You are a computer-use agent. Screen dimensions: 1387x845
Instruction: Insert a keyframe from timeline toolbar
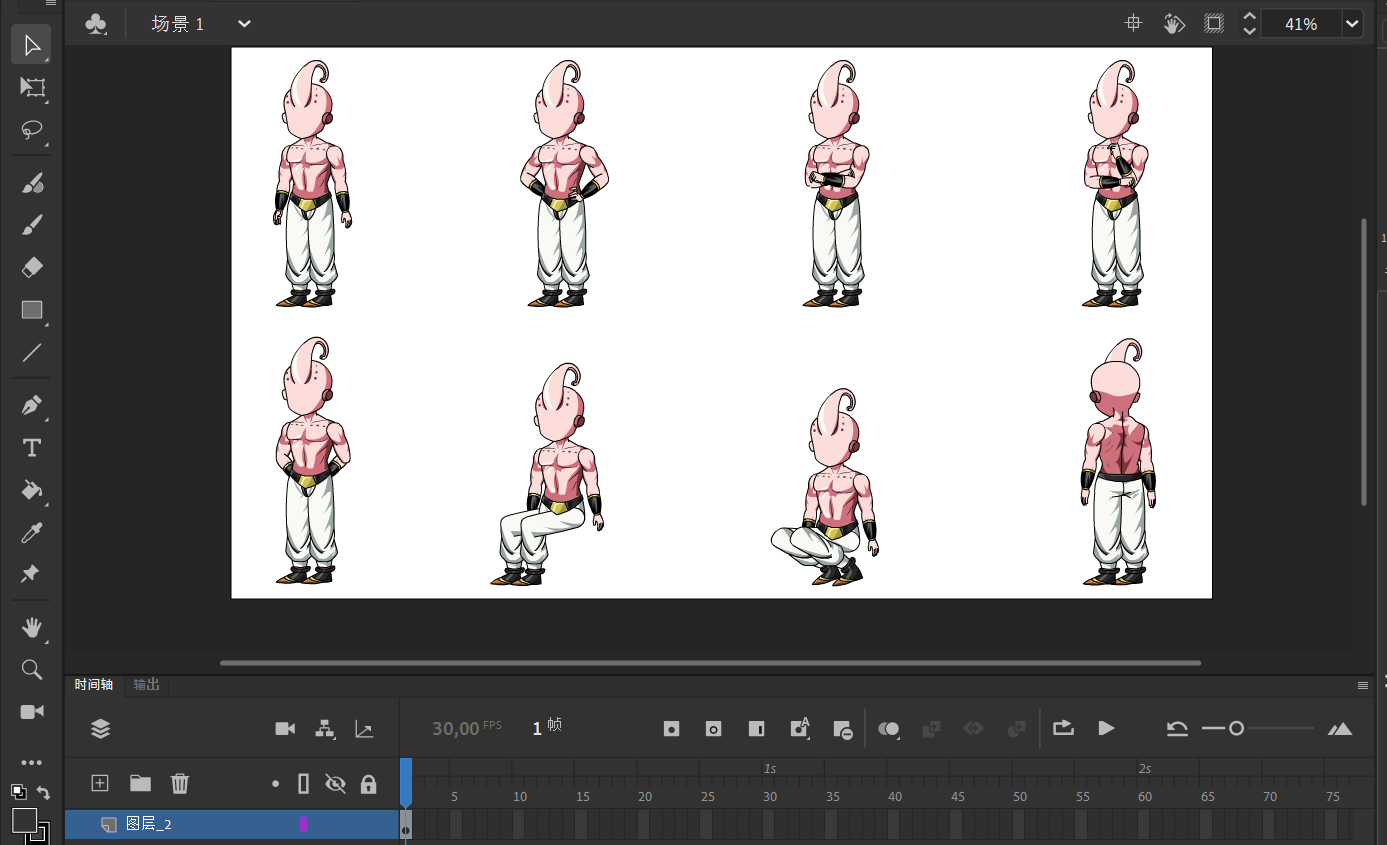tap(671, 729)
